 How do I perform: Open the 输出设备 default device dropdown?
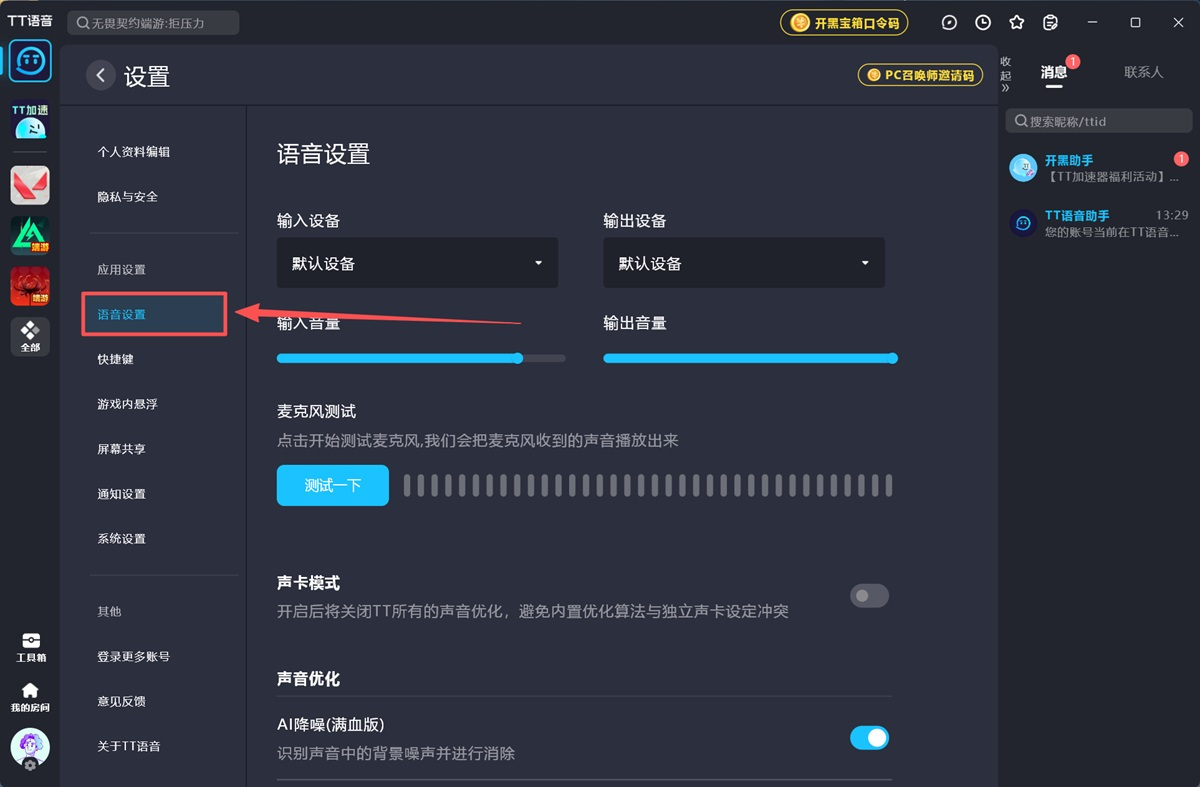pos(743,262)
